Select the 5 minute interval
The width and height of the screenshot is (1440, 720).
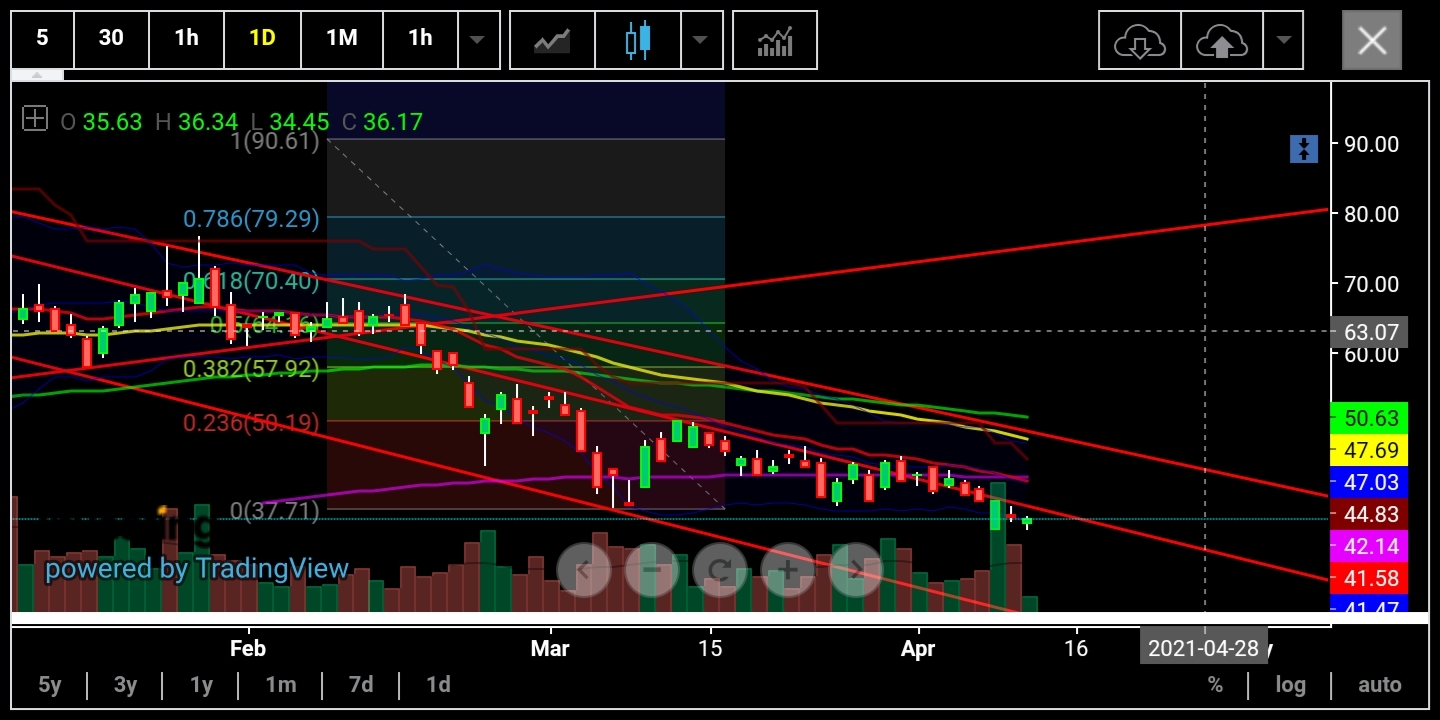coord(42,38)
